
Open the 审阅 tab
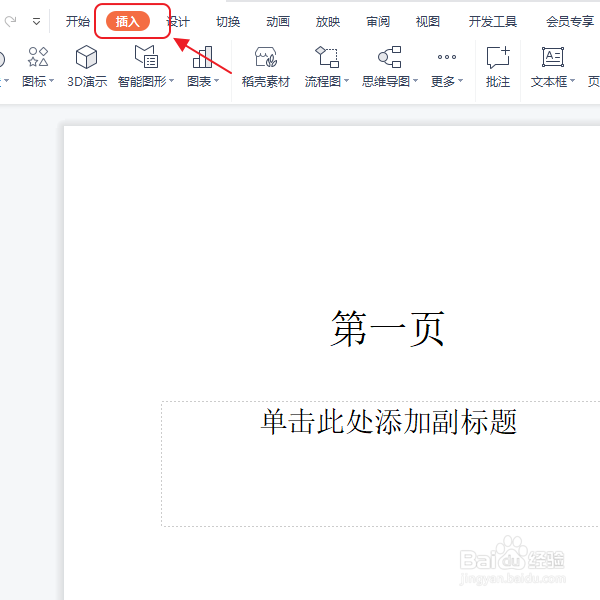(378, 21)
